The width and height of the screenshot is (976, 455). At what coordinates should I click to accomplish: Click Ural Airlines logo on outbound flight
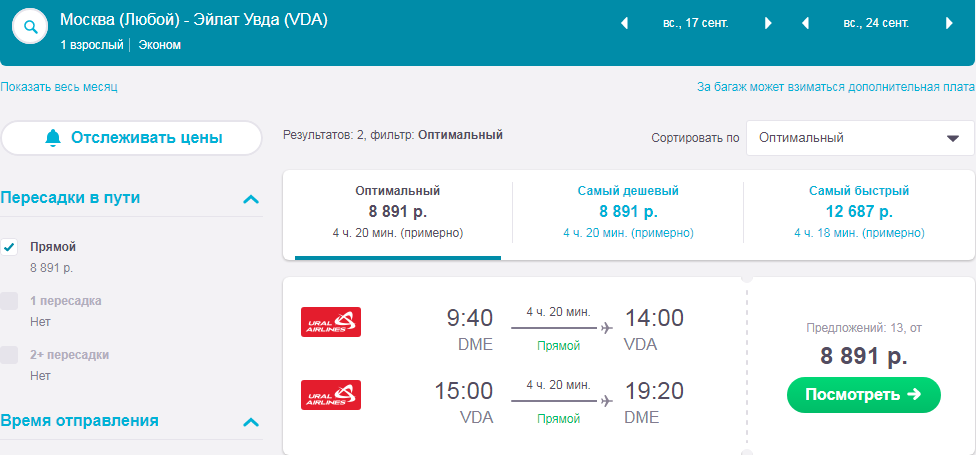[x=331, y=322]
